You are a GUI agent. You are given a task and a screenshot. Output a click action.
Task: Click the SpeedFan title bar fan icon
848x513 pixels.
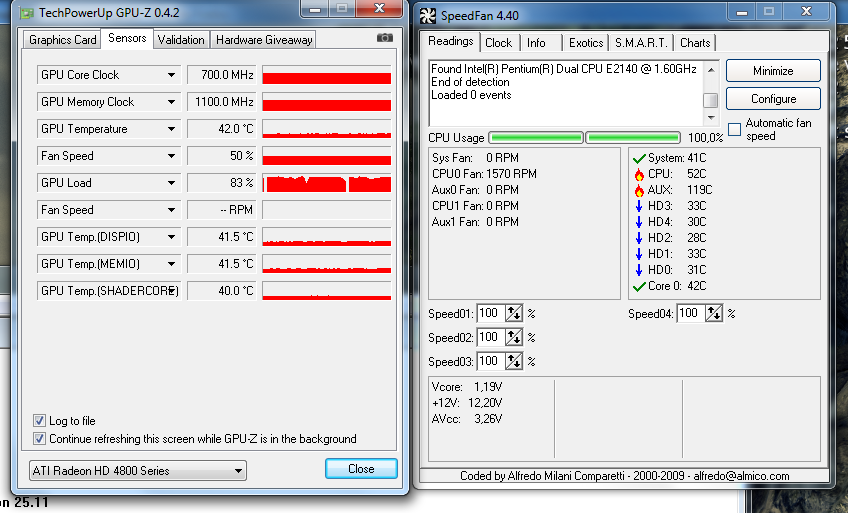[x=428, y=16]
